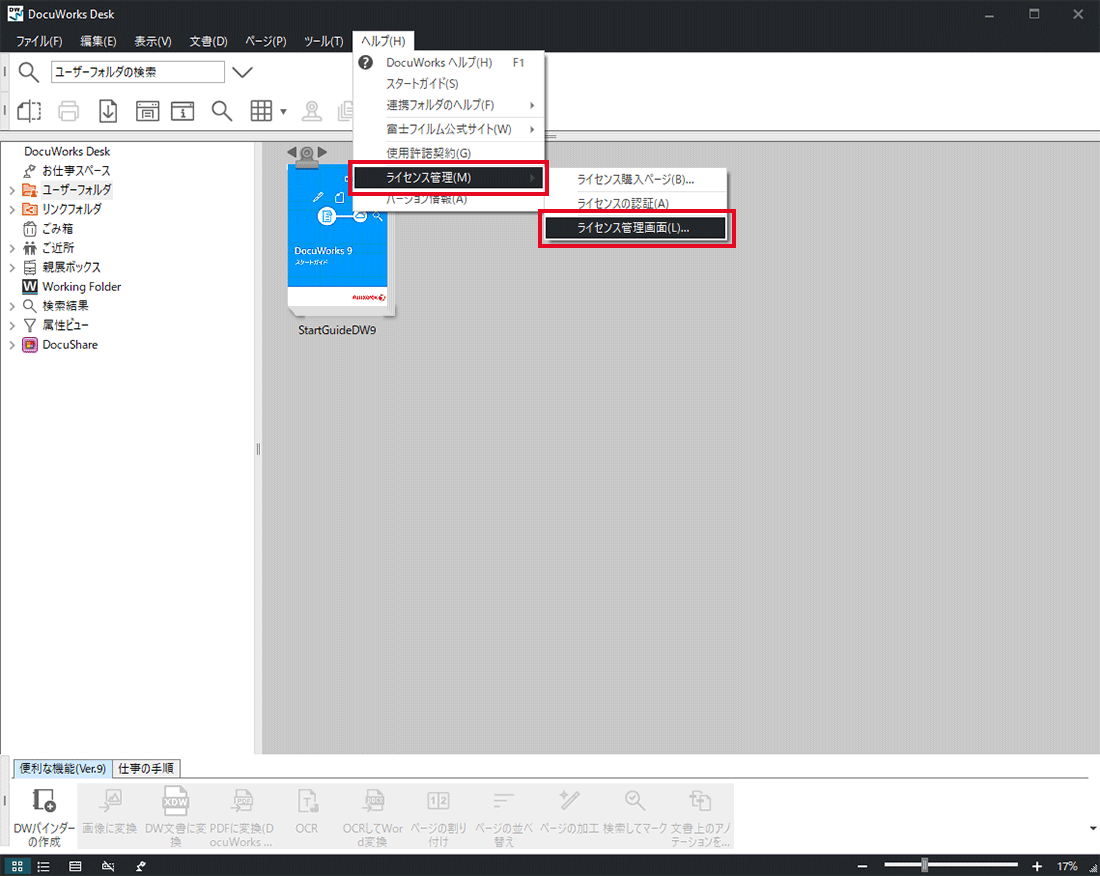Click the DocuShare icon in the tree
Image resolution: width=1100 pixels, height=876 pixels.
pyautogui.click(x=29, y=344)
